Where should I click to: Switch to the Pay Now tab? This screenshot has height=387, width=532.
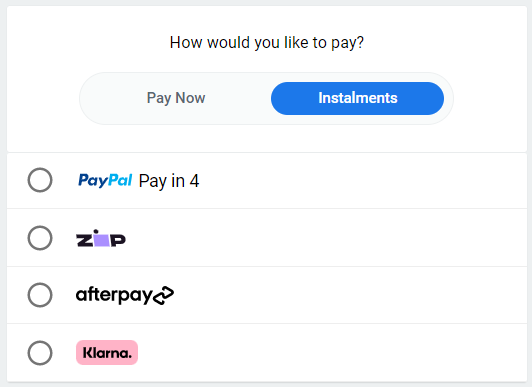(x=176, y=98)
